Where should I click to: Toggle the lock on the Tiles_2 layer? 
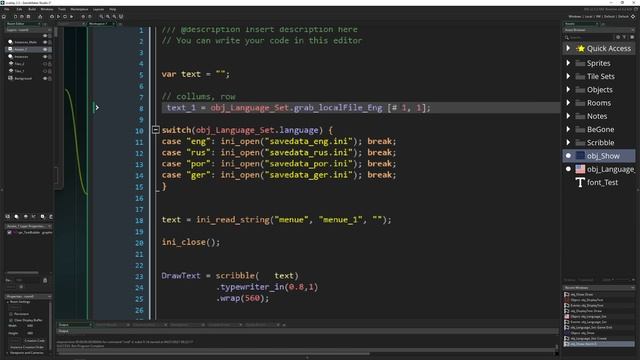(x=50, y=64)
